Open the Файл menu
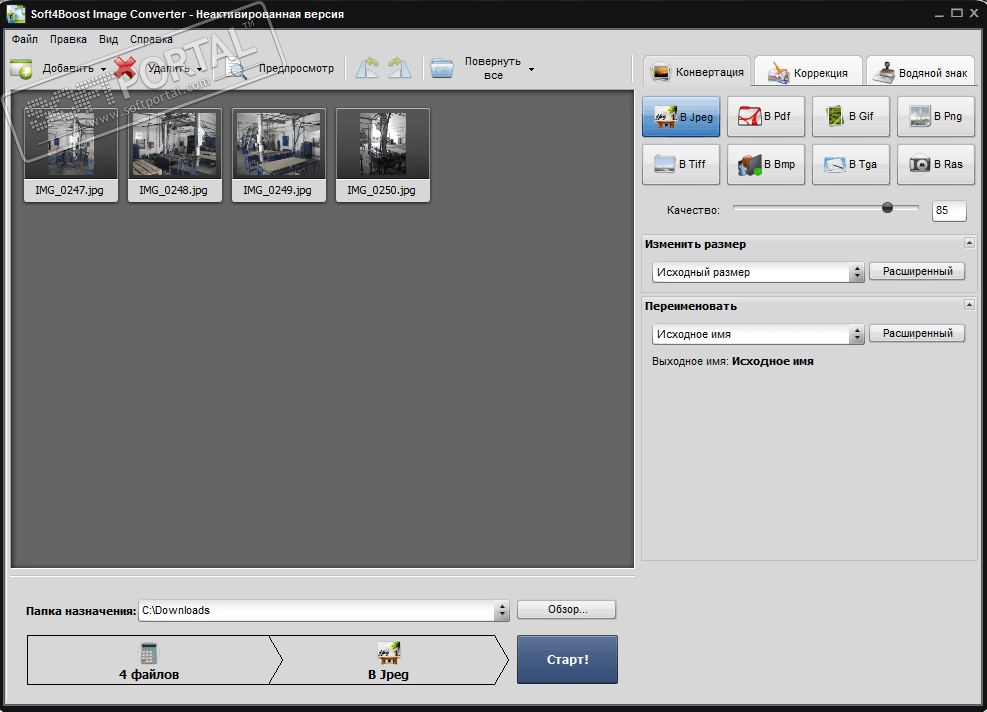Image resolution: width=987 pixels, height=712 pixels. 25,39
